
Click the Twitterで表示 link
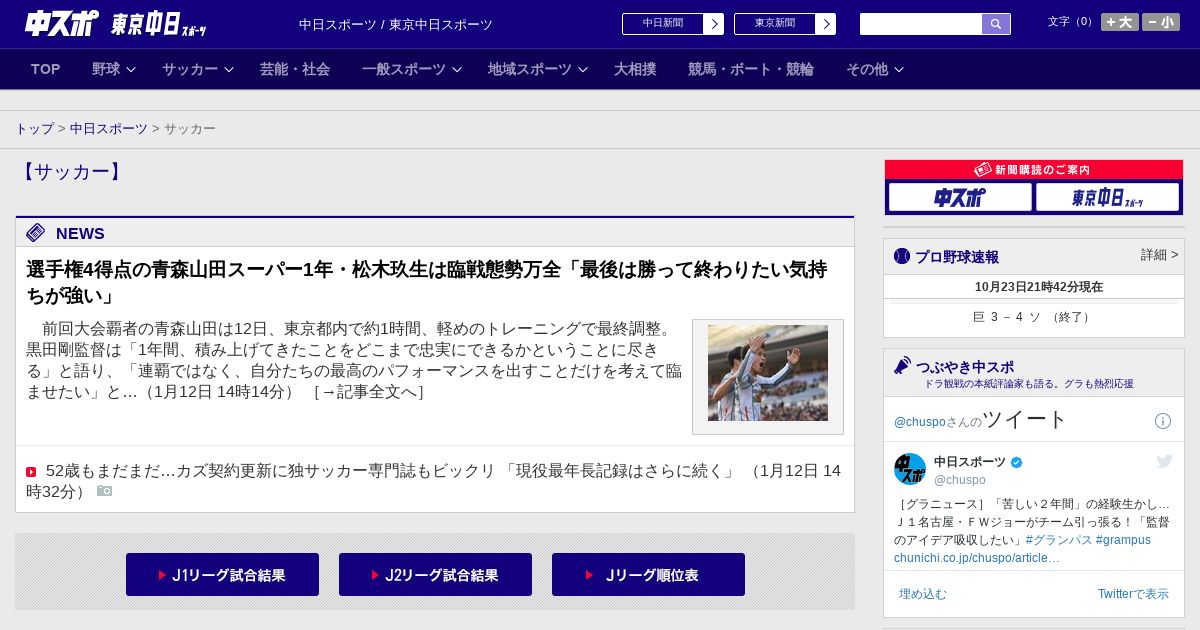coord(1133,594)
